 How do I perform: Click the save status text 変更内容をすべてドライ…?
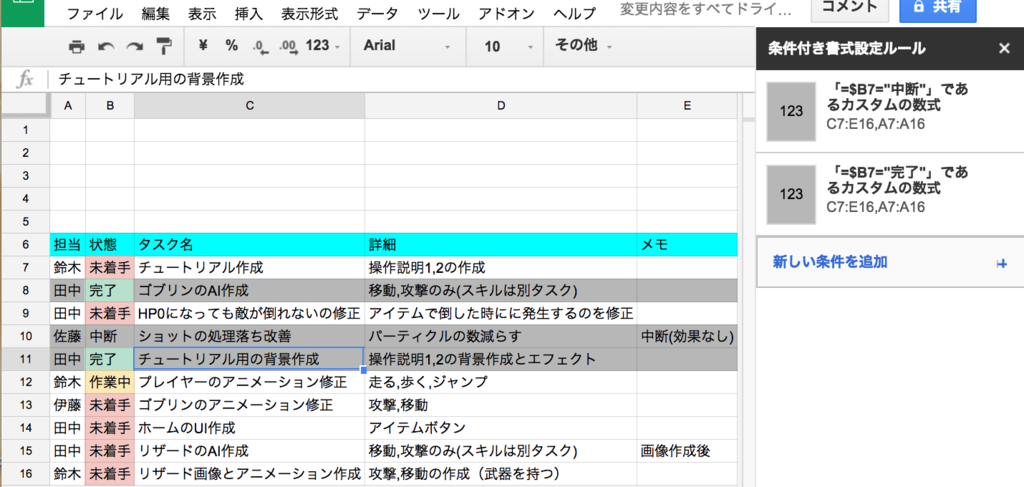click(x=704, y=11)
